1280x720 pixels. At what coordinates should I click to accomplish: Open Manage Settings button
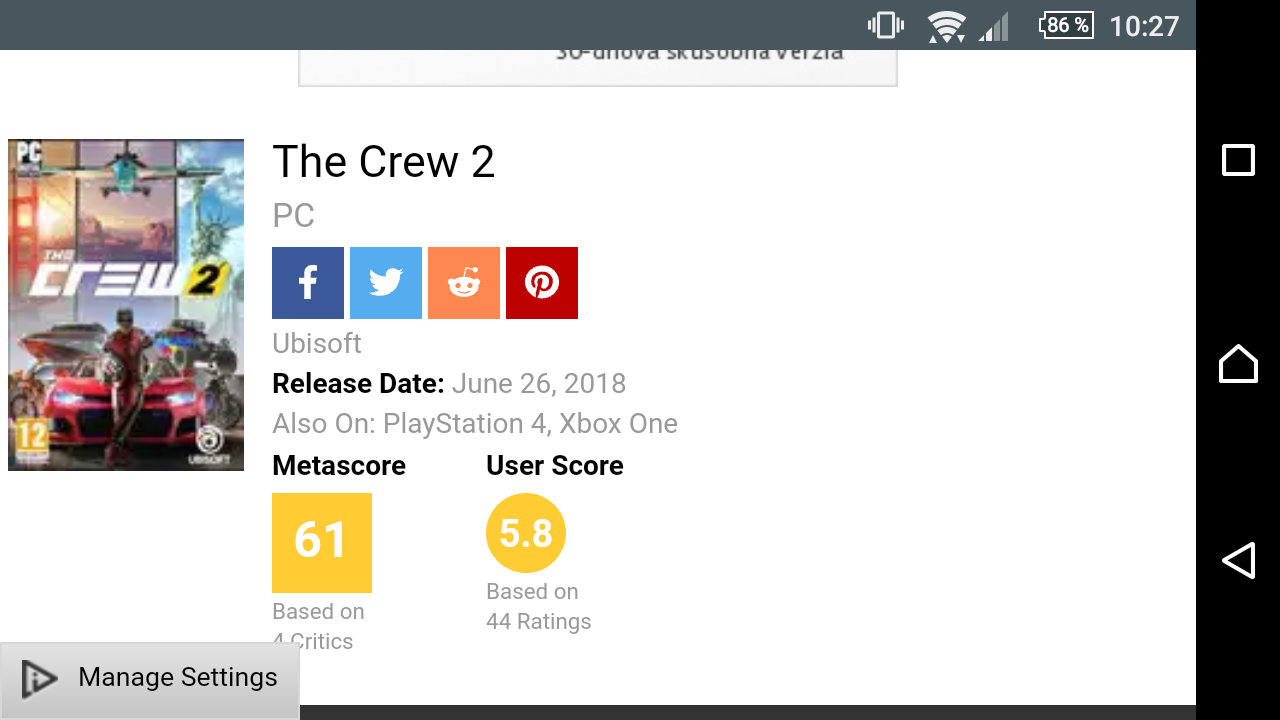150,679
